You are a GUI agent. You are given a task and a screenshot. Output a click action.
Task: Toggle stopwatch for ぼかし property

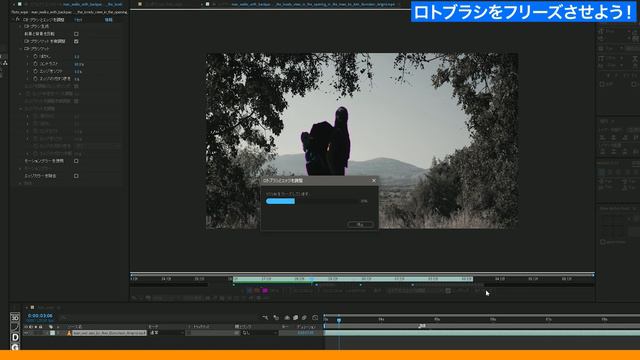[x=36, y=56]
